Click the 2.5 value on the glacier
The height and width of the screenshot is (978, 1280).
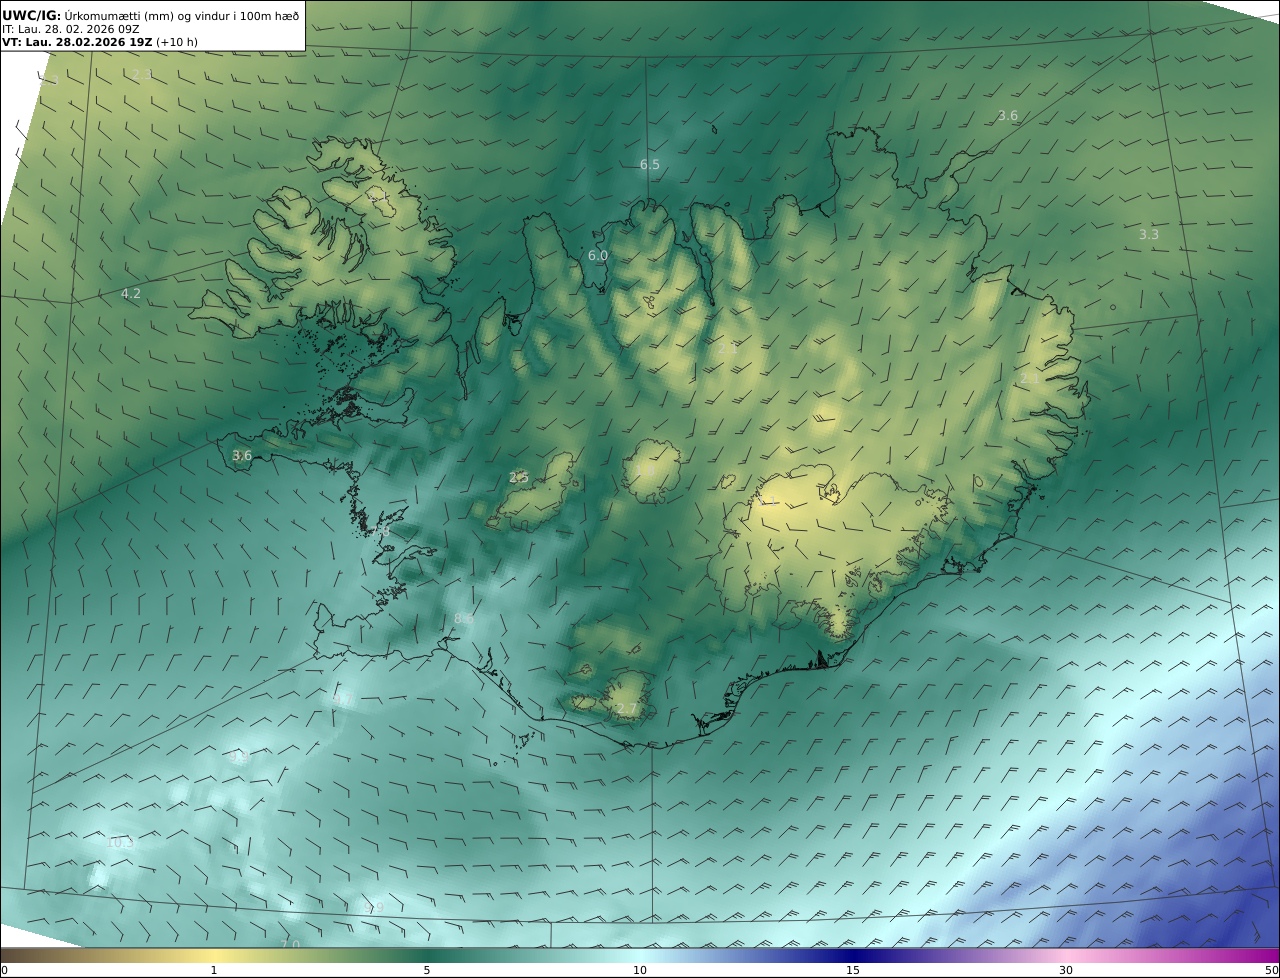tap(519, 478)
